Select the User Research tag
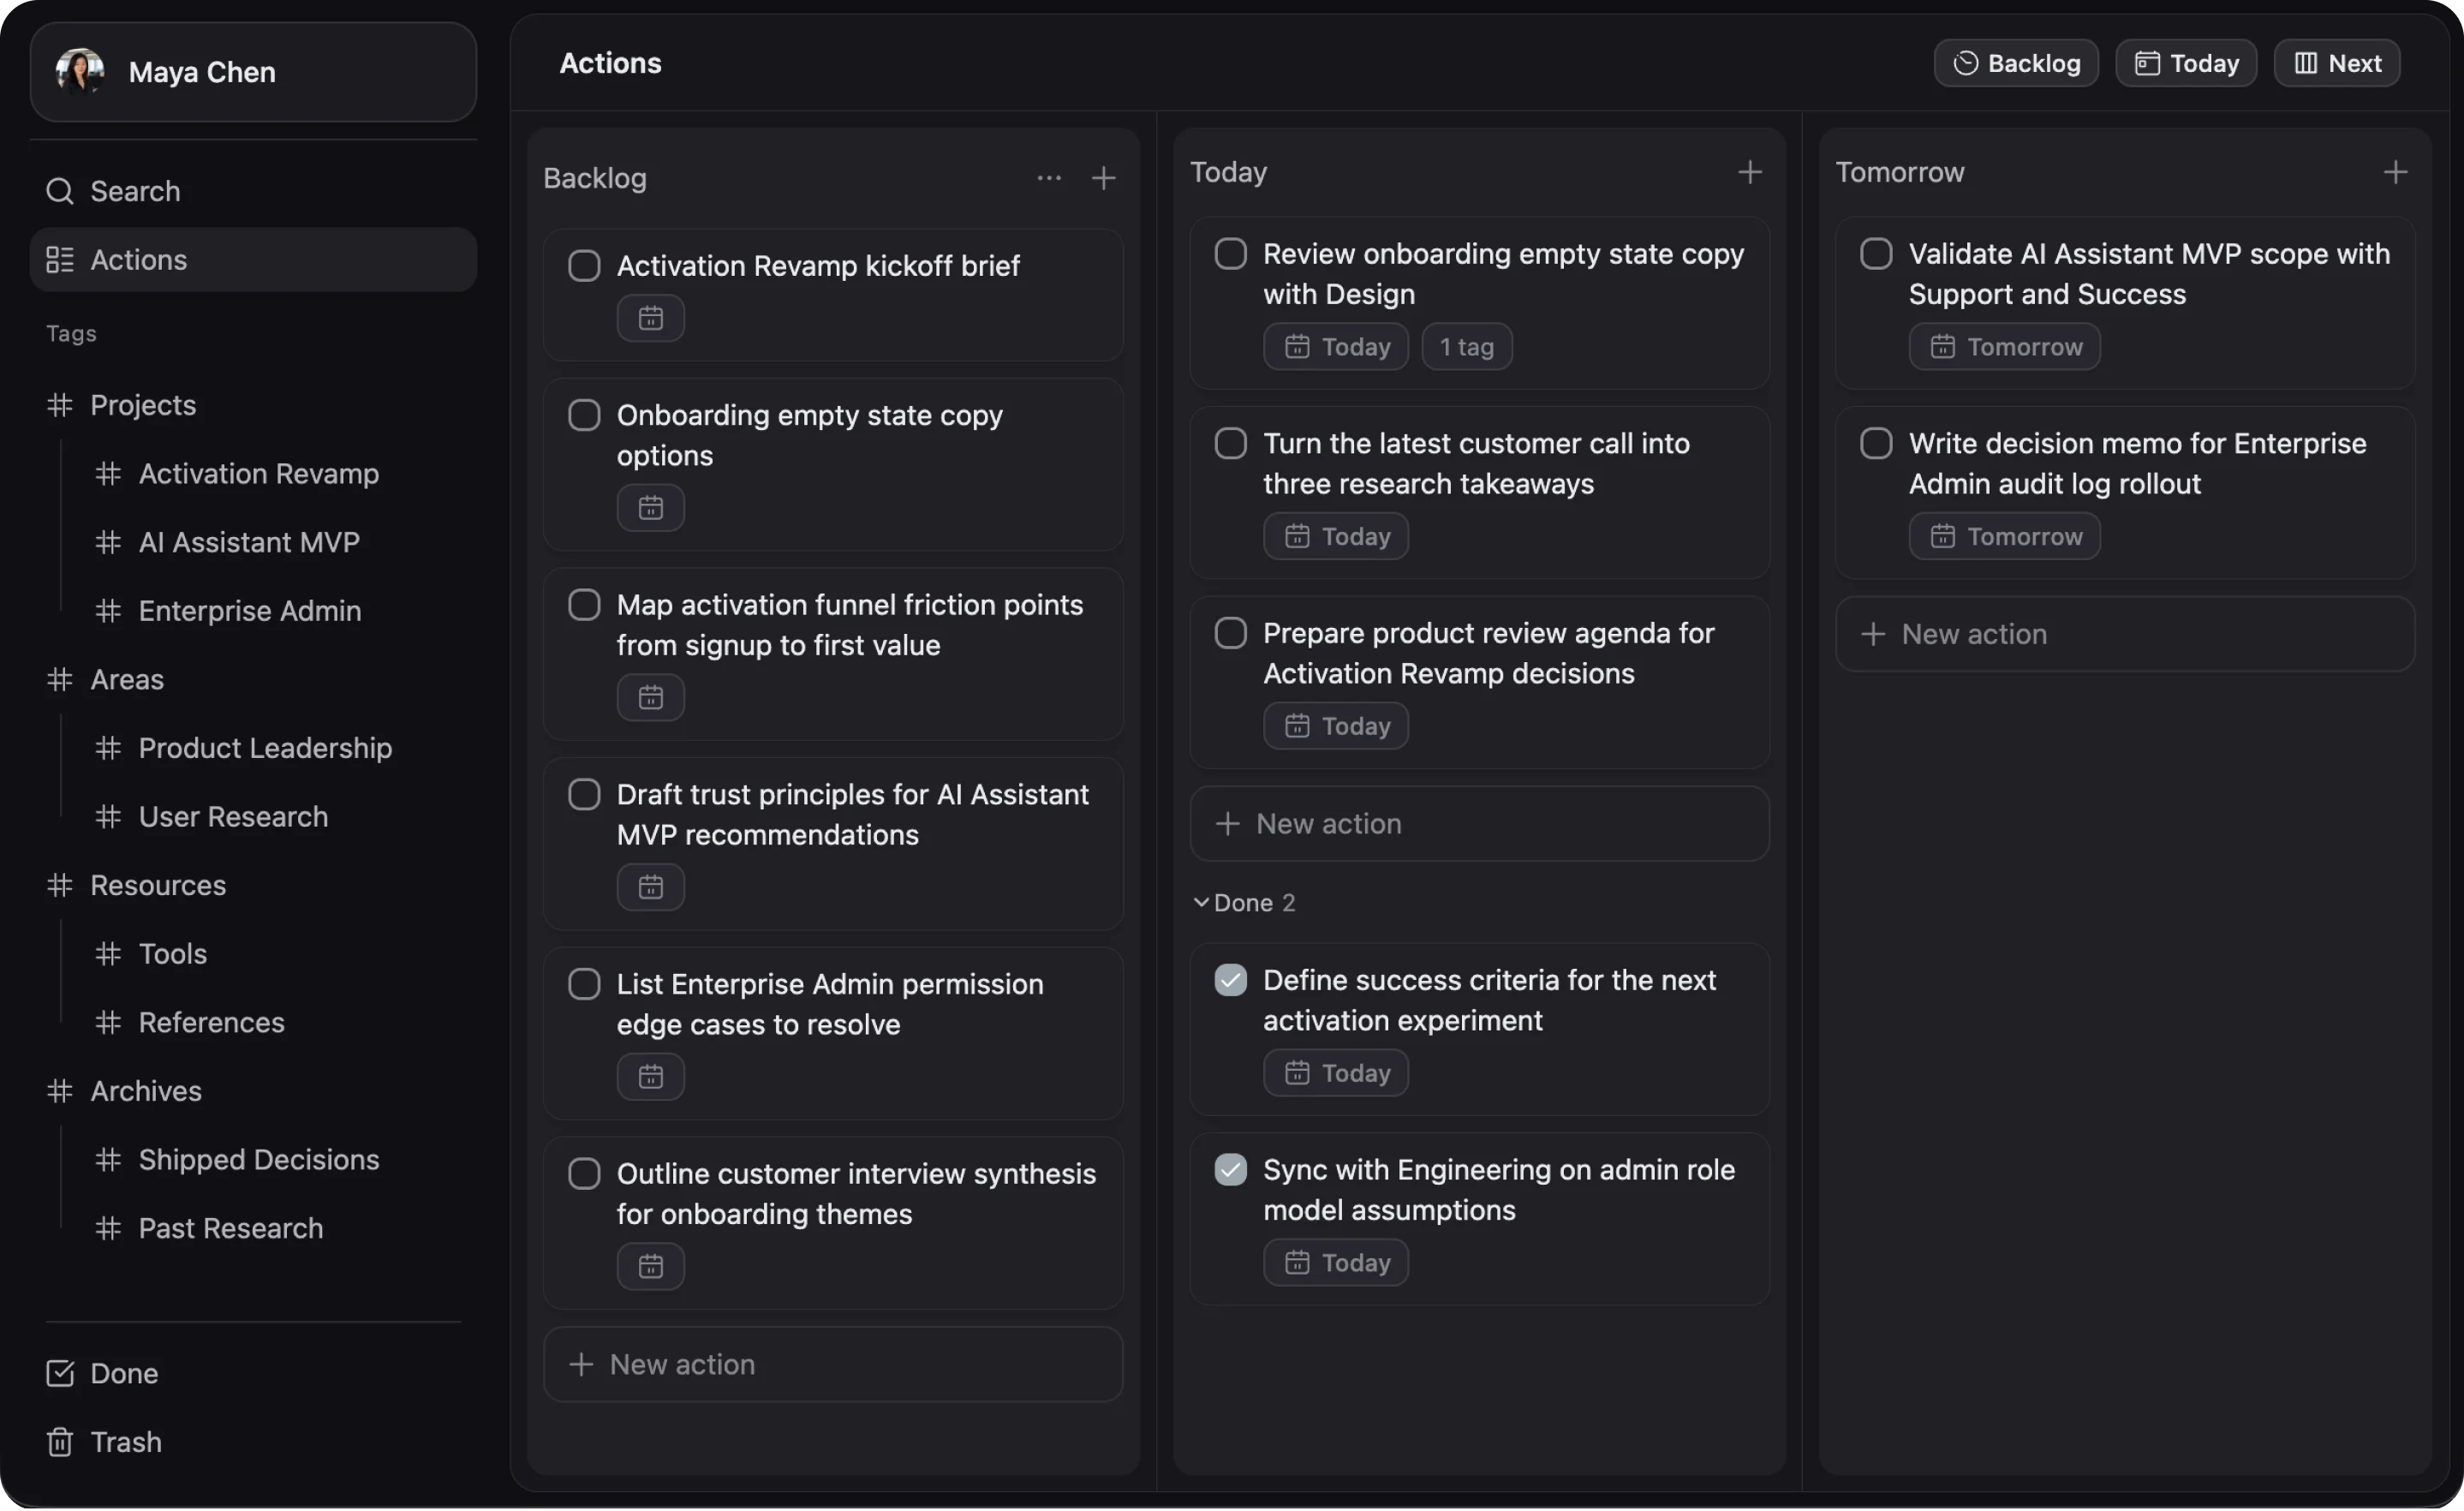 tap(233, 817)
